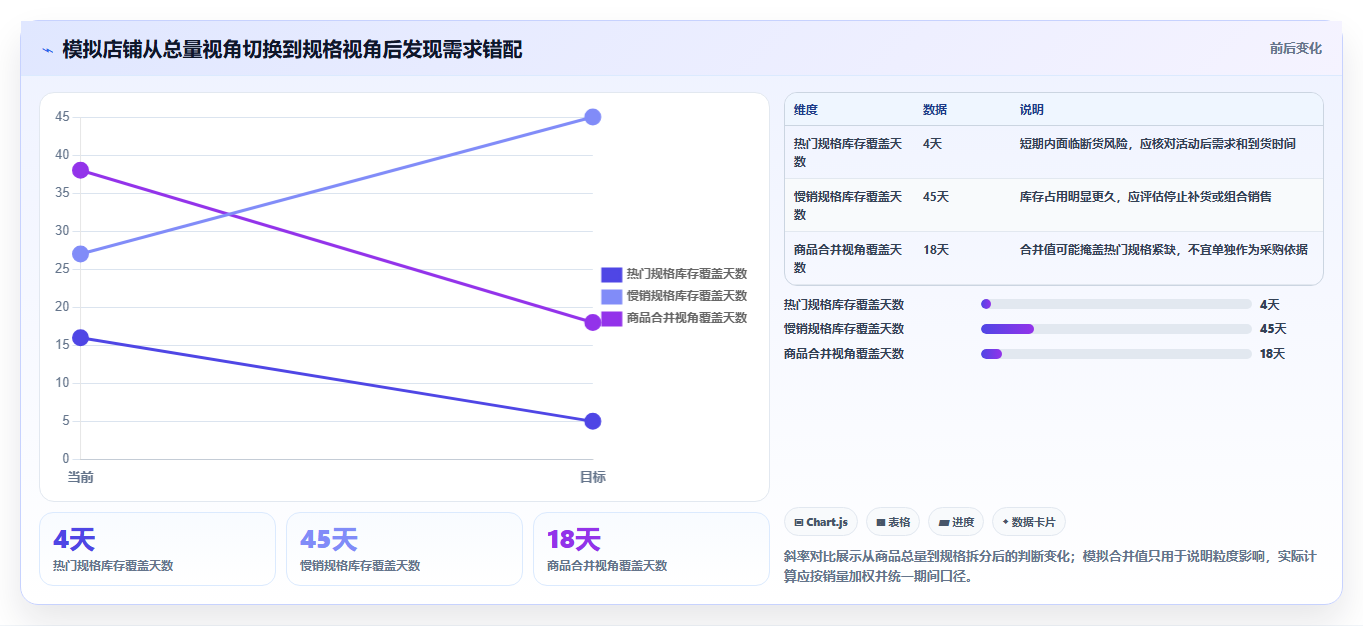The height and width of the screenshot is (626, 1363).
Task: Click table cell 商品合并视角覆盖天数 in third row
Action: point(848,258)
